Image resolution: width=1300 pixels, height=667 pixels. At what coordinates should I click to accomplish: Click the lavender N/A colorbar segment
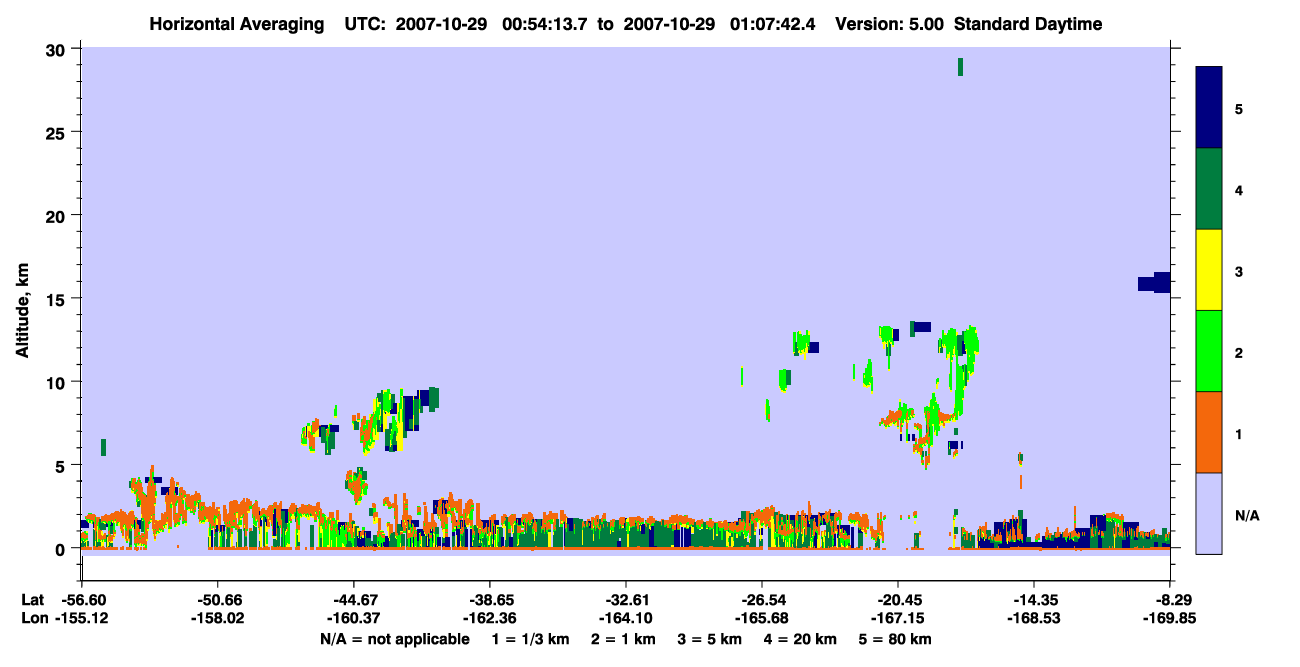1209,513
